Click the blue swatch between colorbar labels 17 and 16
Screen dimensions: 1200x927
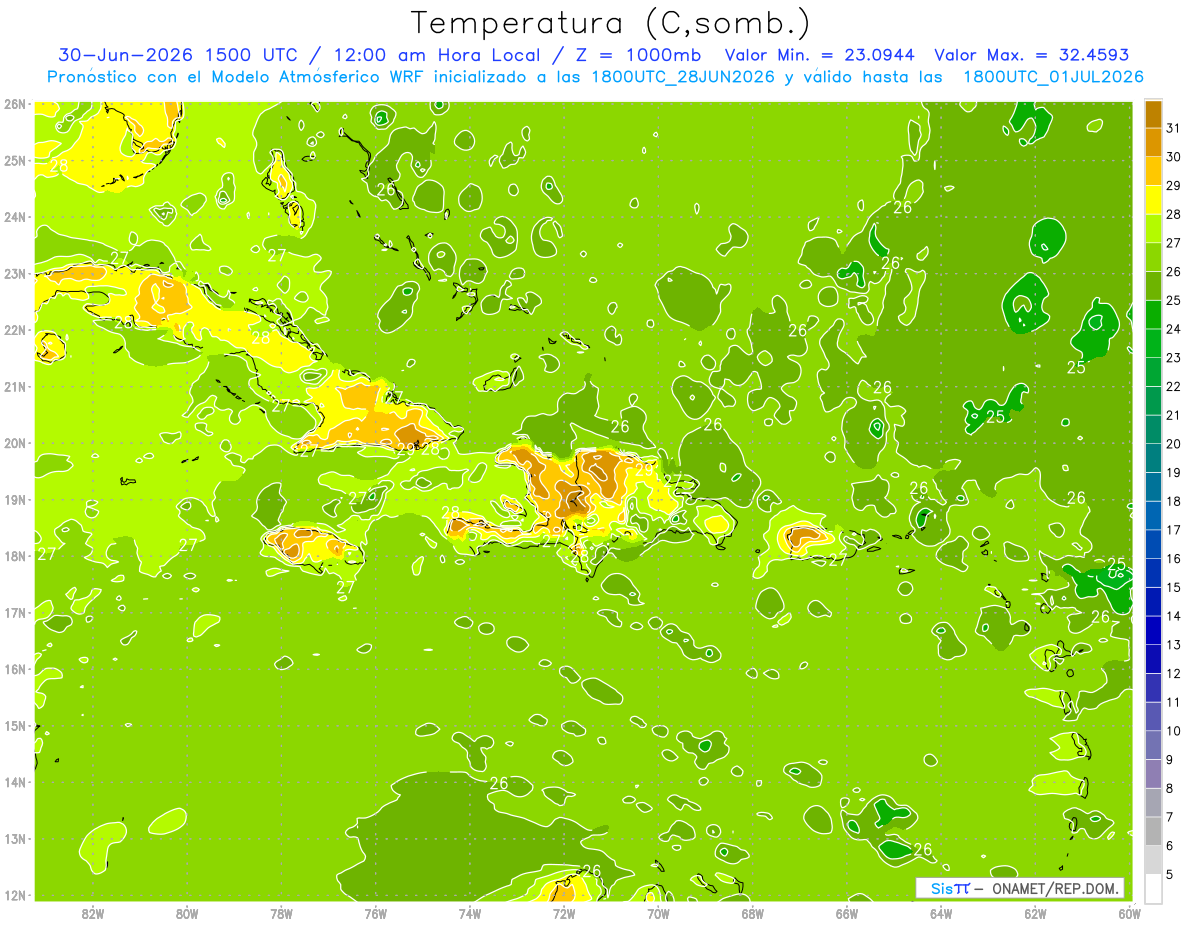1153,544
